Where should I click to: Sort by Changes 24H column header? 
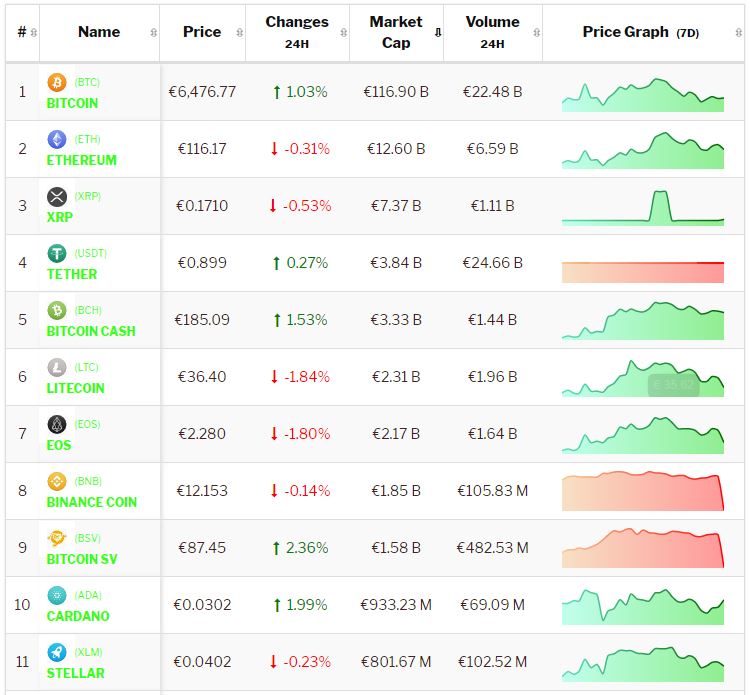coord(297,32)
